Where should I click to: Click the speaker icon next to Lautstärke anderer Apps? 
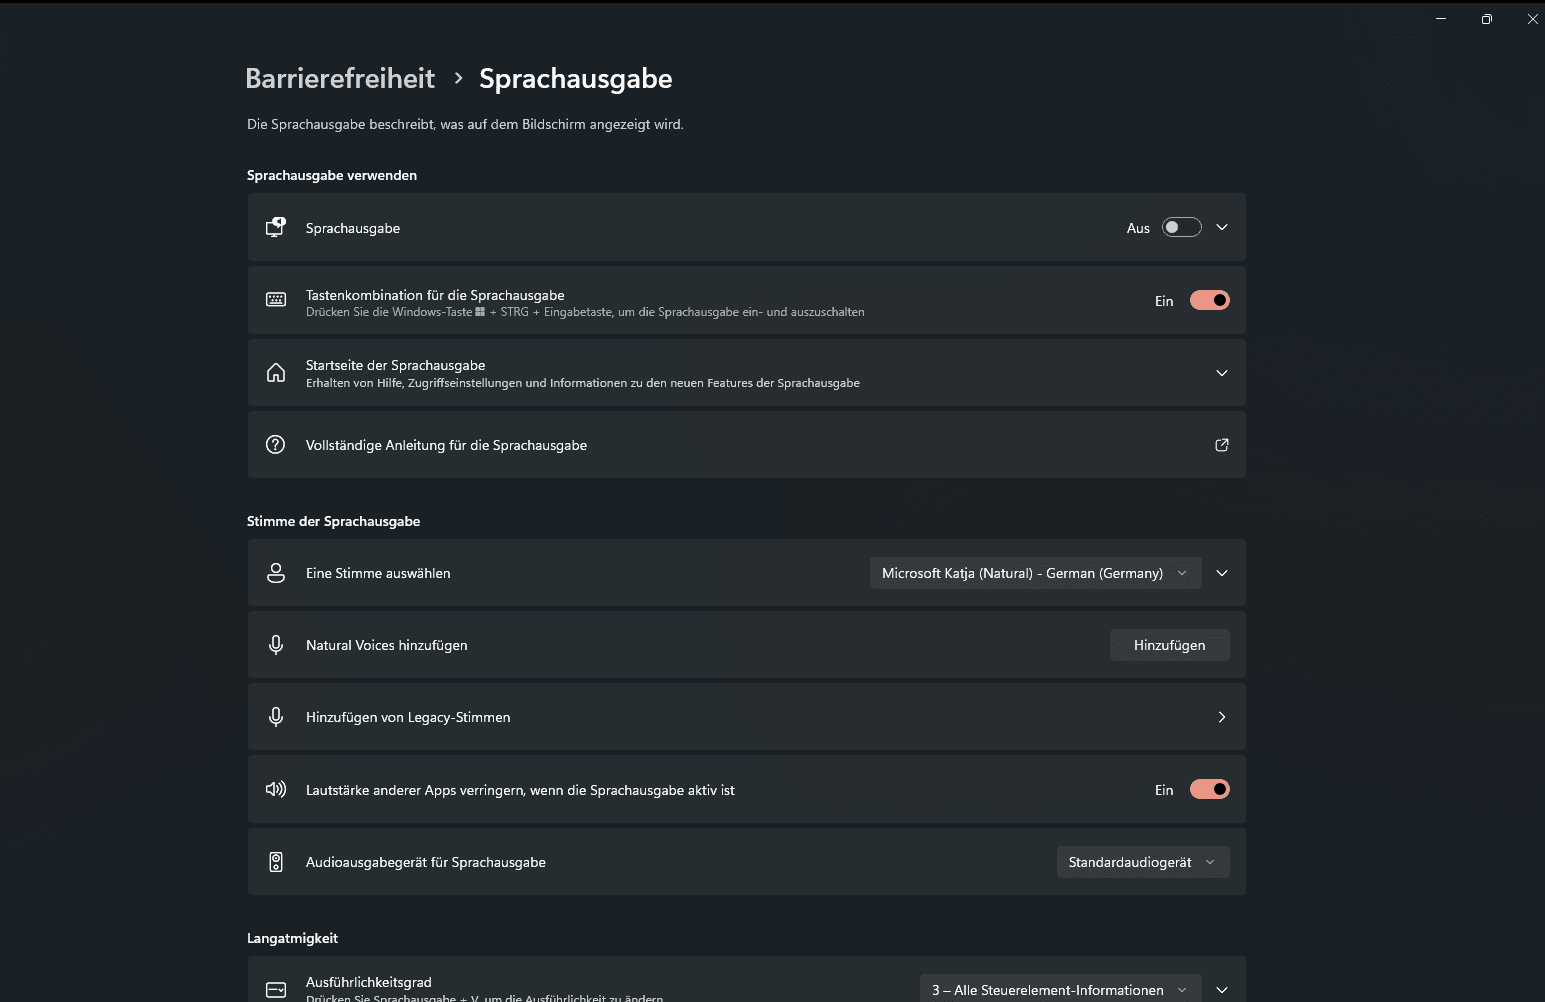click(x=275, y=789)
